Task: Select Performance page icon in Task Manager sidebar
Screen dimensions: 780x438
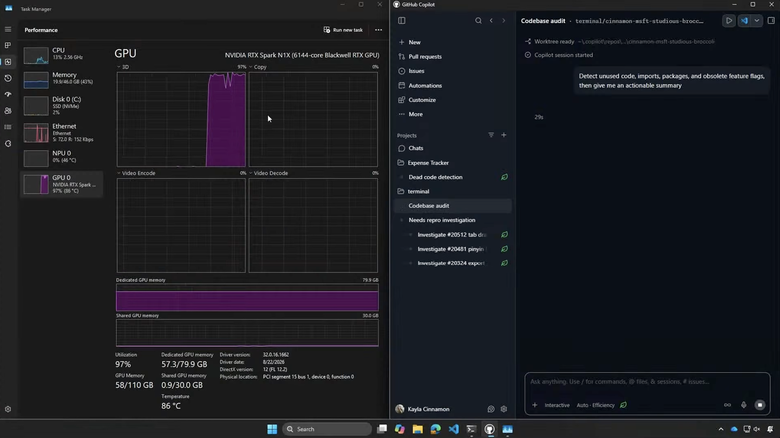Action: [x=8, y=62]
